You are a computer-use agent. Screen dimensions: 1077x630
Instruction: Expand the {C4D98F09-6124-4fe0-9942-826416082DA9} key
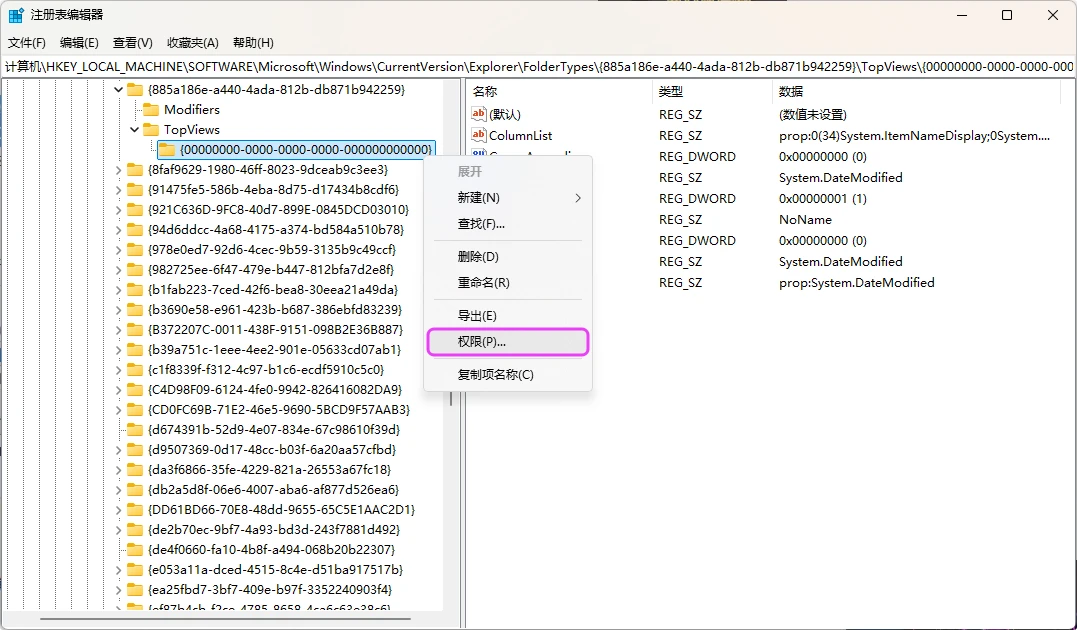coord(118,390)
